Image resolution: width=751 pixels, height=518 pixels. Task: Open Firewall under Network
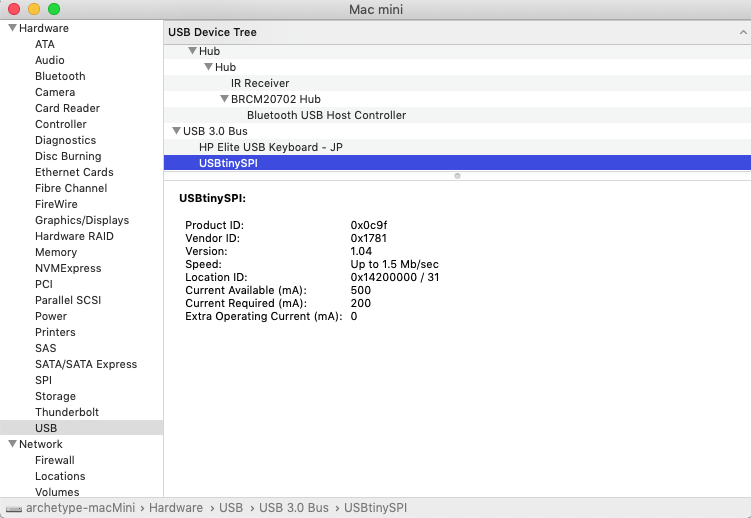tap(55, 460)
